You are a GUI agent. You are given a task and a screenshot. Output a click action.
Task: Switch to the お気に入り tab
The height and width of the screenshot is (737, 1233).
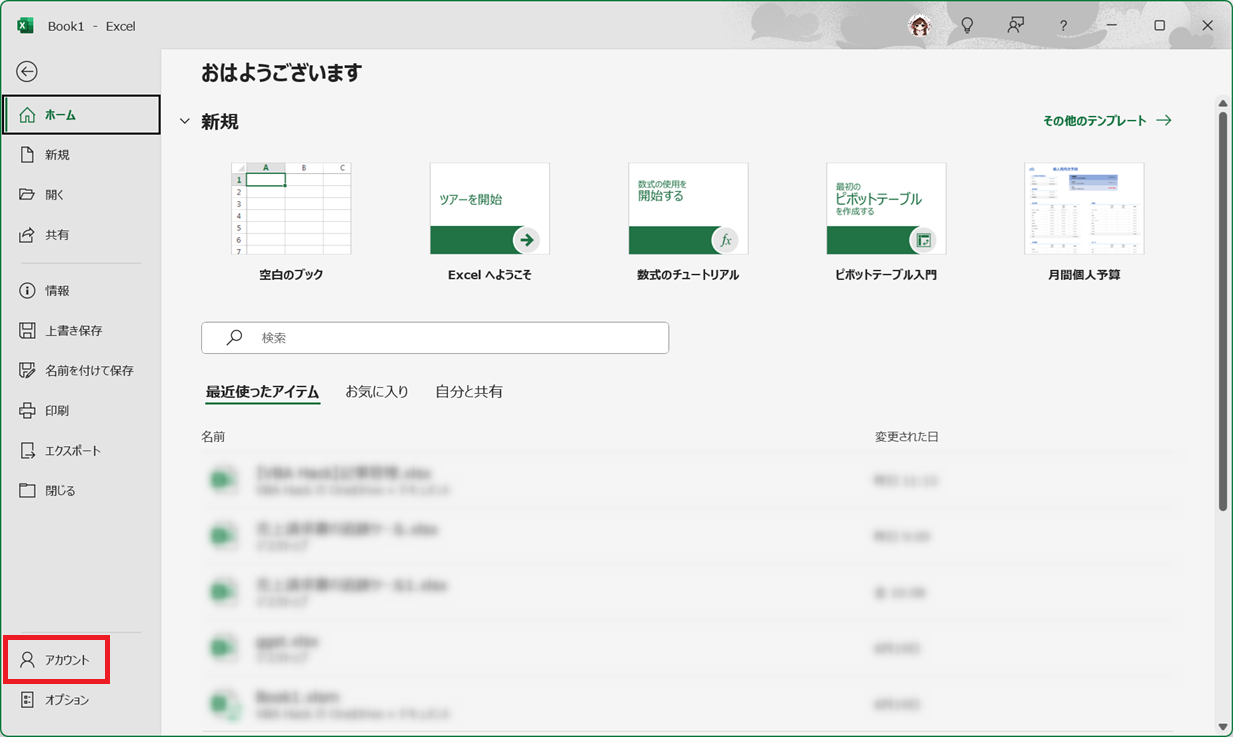point(377,392)
